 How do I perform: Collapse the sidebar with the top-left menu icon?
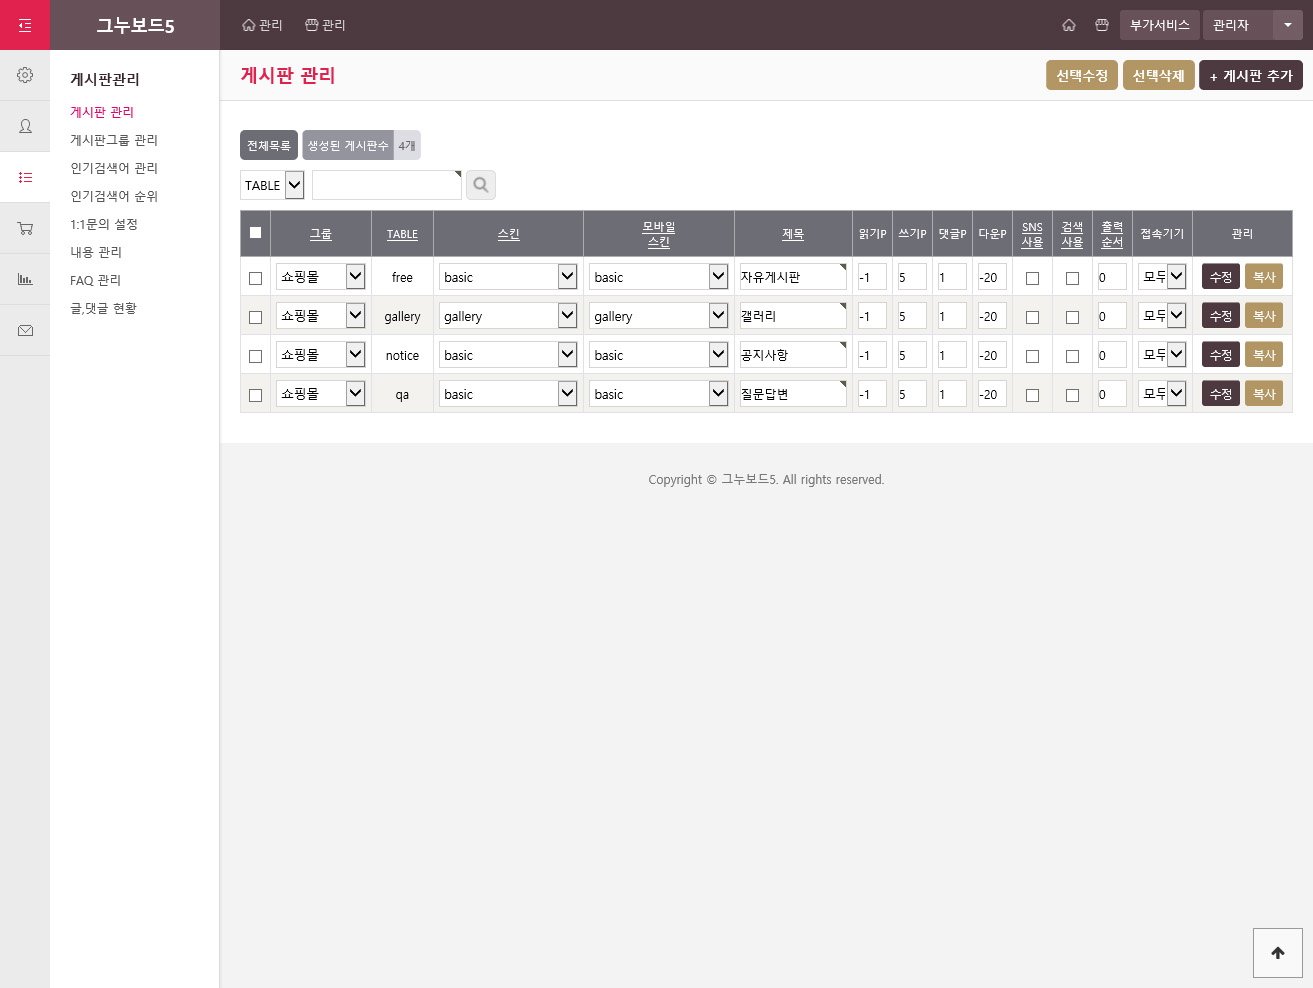(25, 25)
